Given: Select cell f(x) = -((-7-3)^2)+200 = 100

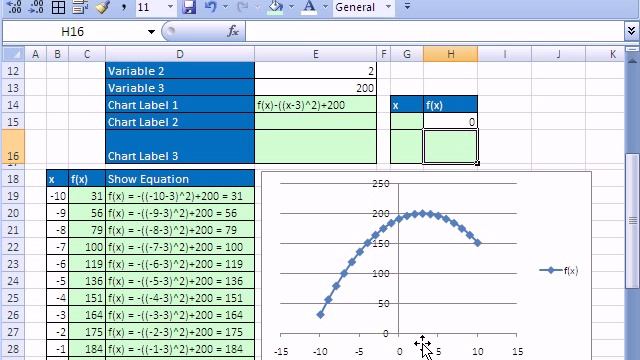Looking at the screenshot, I should coord(180,247).
